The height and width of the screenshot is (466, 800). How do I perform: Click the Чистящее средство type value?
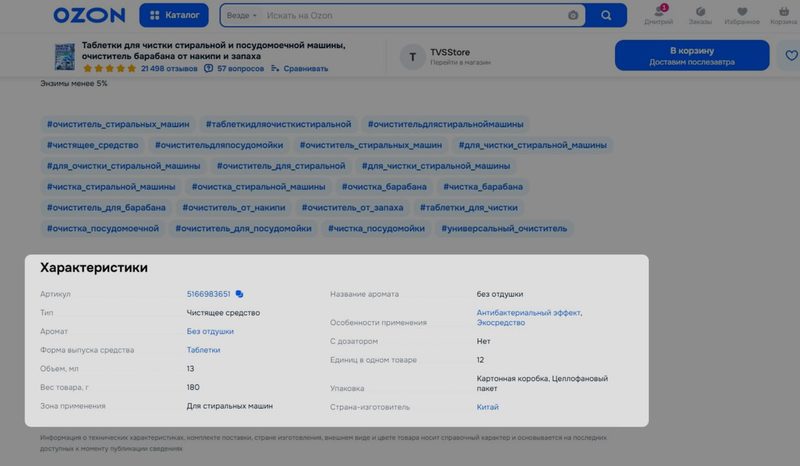(x=223, y=313)
